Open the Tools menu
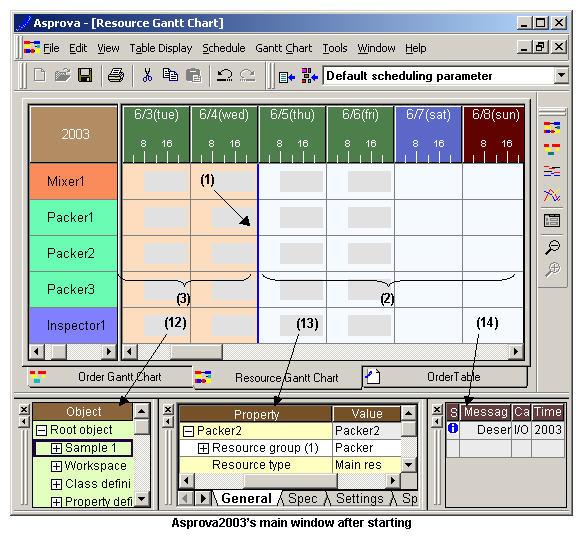Screen dimensions: 586x537 pos(335,48)
